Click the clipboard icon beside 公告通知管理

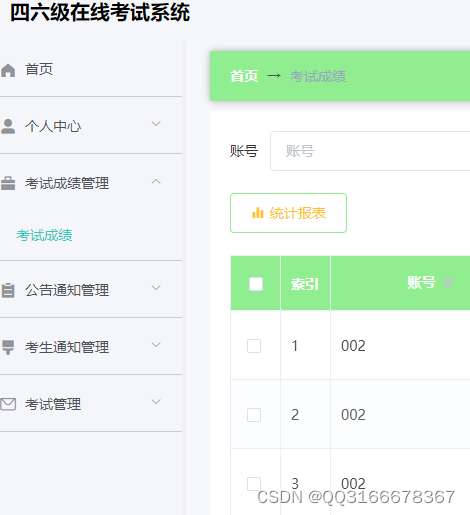tap(8, 290)
